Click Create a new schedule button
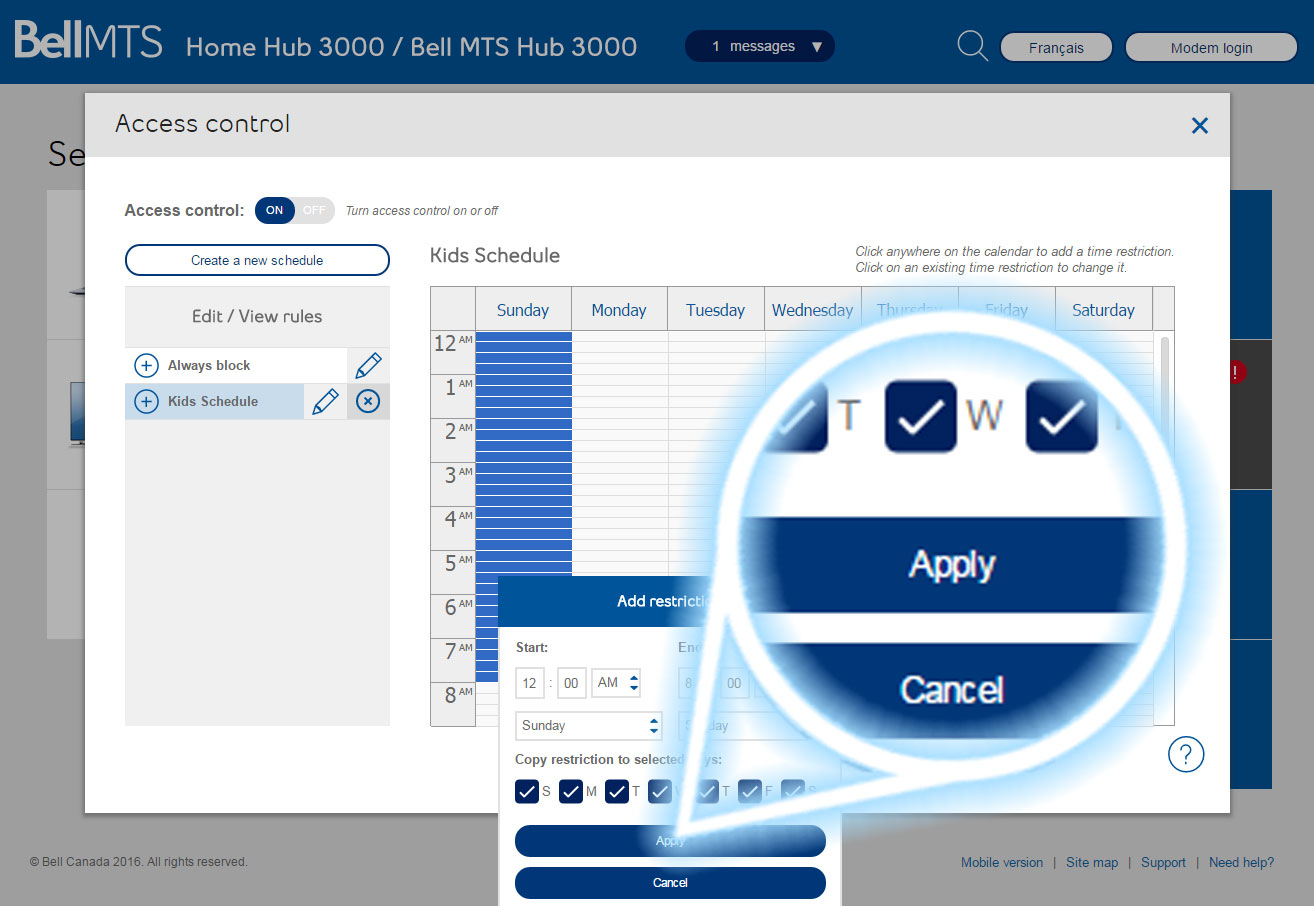 click(x=257, y=260)
